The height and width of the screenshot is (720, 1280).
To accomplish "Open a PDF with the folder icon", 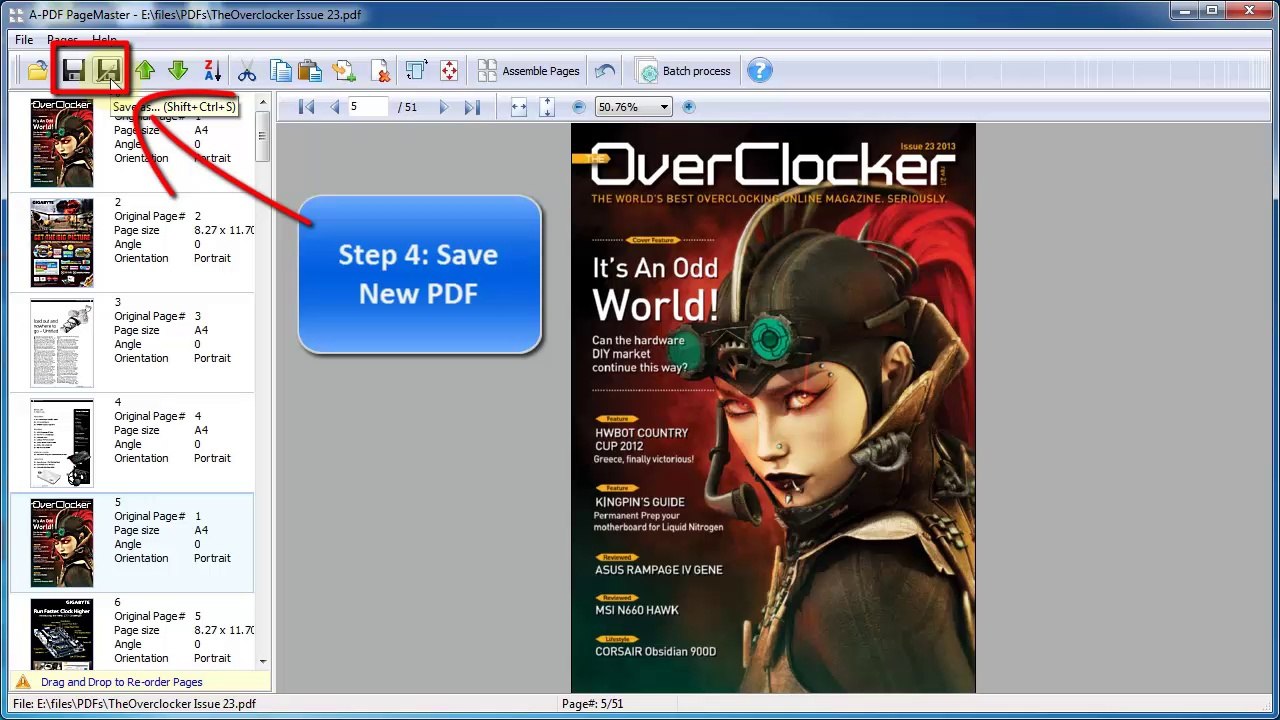I will [38, 71].
